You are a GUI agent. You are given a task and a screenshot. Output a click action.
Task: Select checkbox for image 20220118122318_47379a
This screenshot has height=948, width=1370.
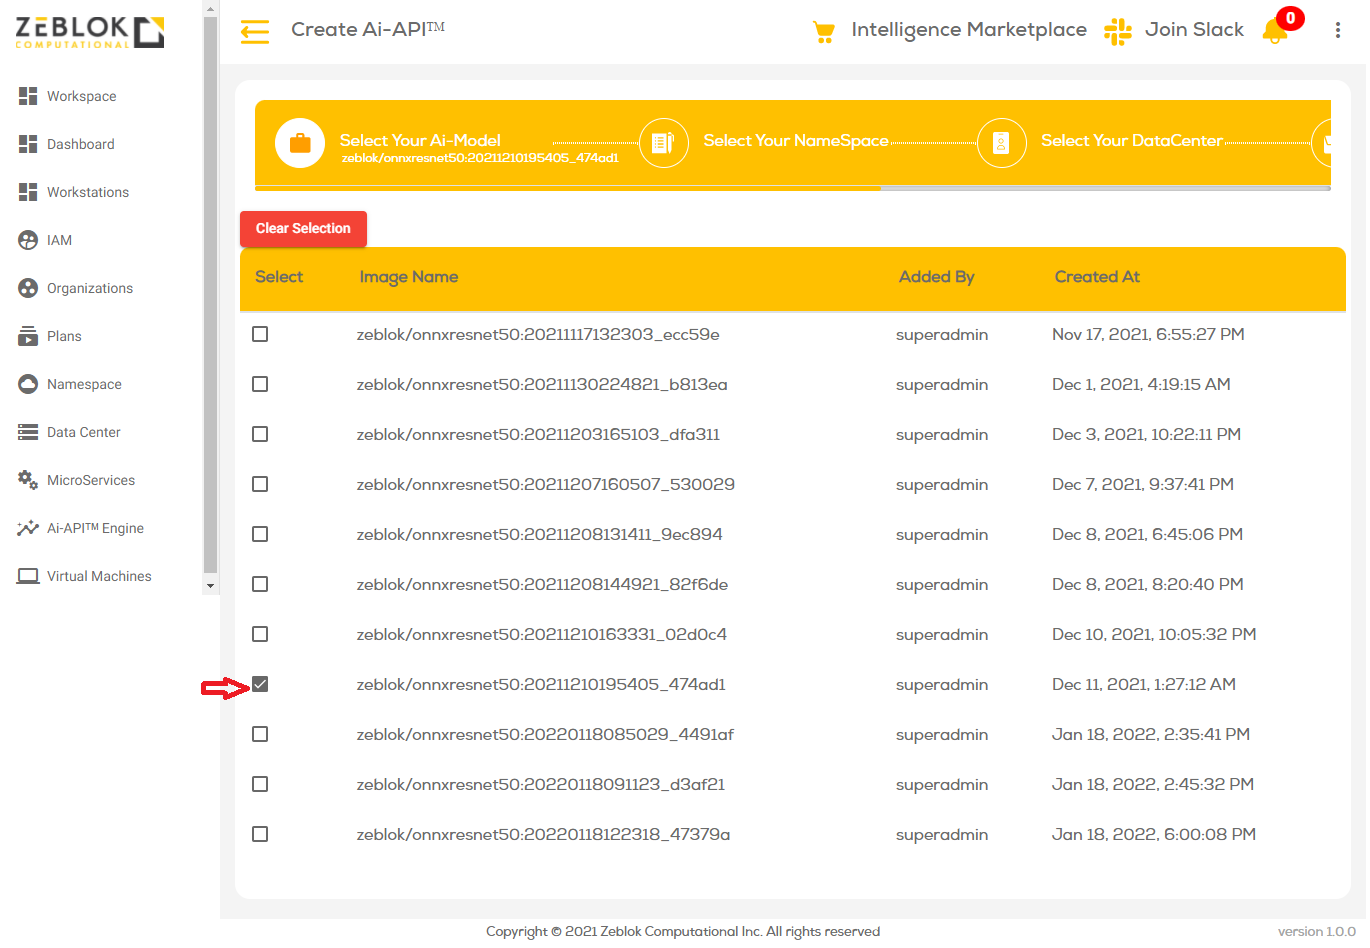tap(260, 834)
